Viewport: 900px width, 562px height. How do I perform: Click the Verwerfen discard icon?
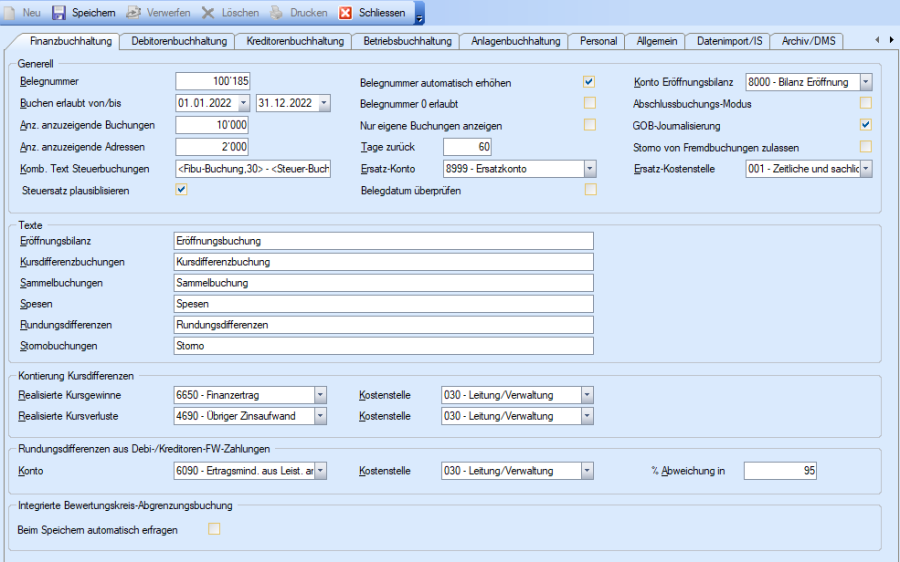[x=133, y=12]
